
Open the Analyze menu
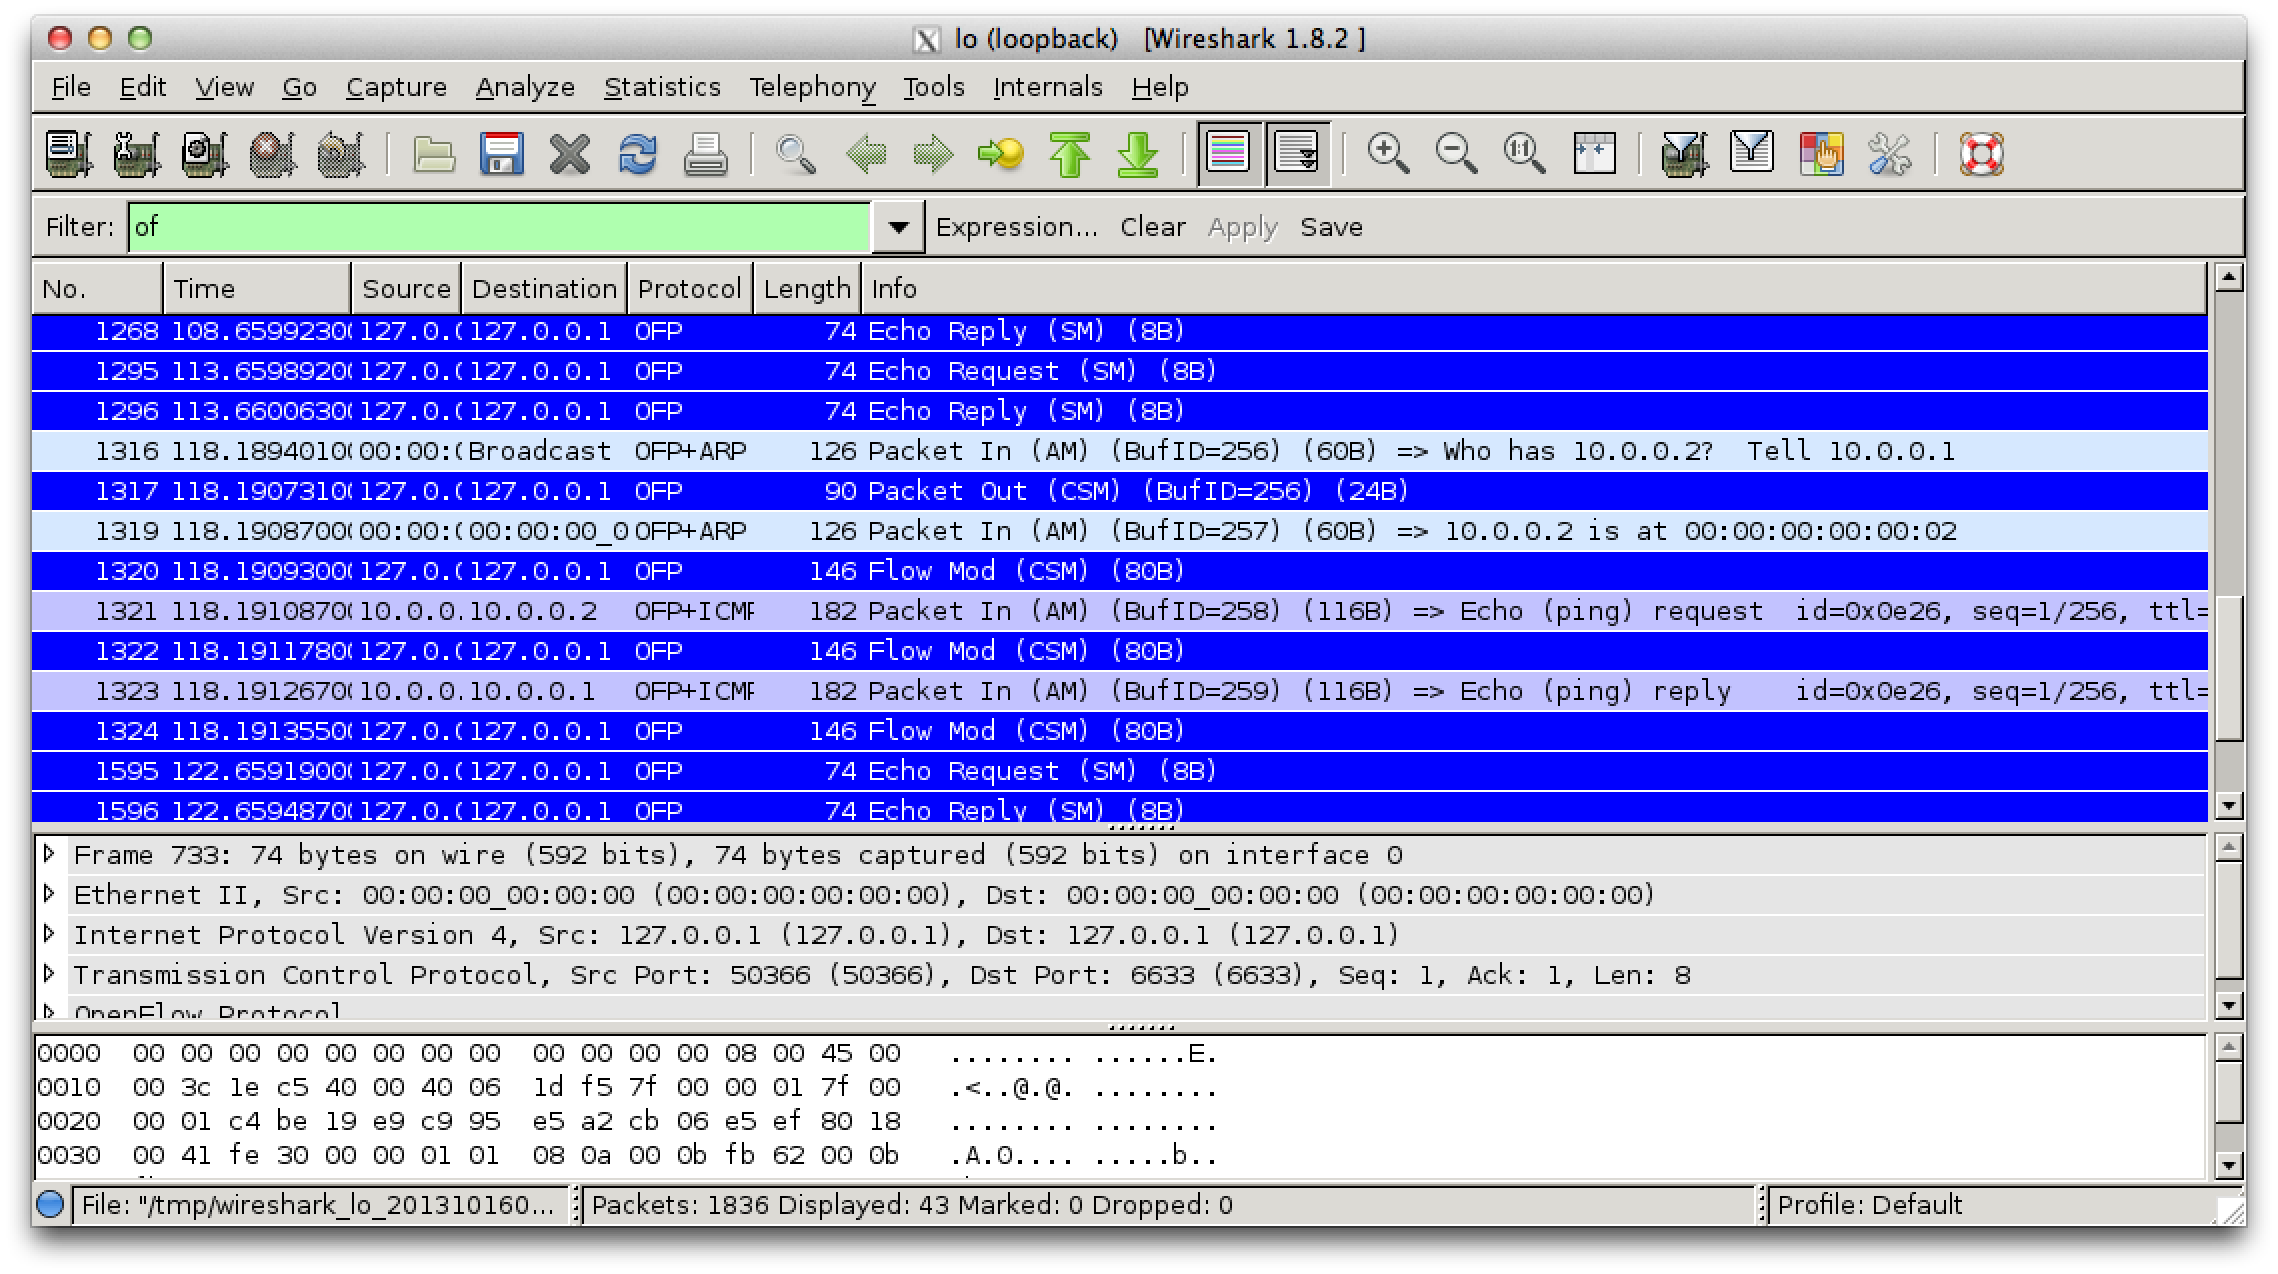pyautogui.click(x=525, y=87)
